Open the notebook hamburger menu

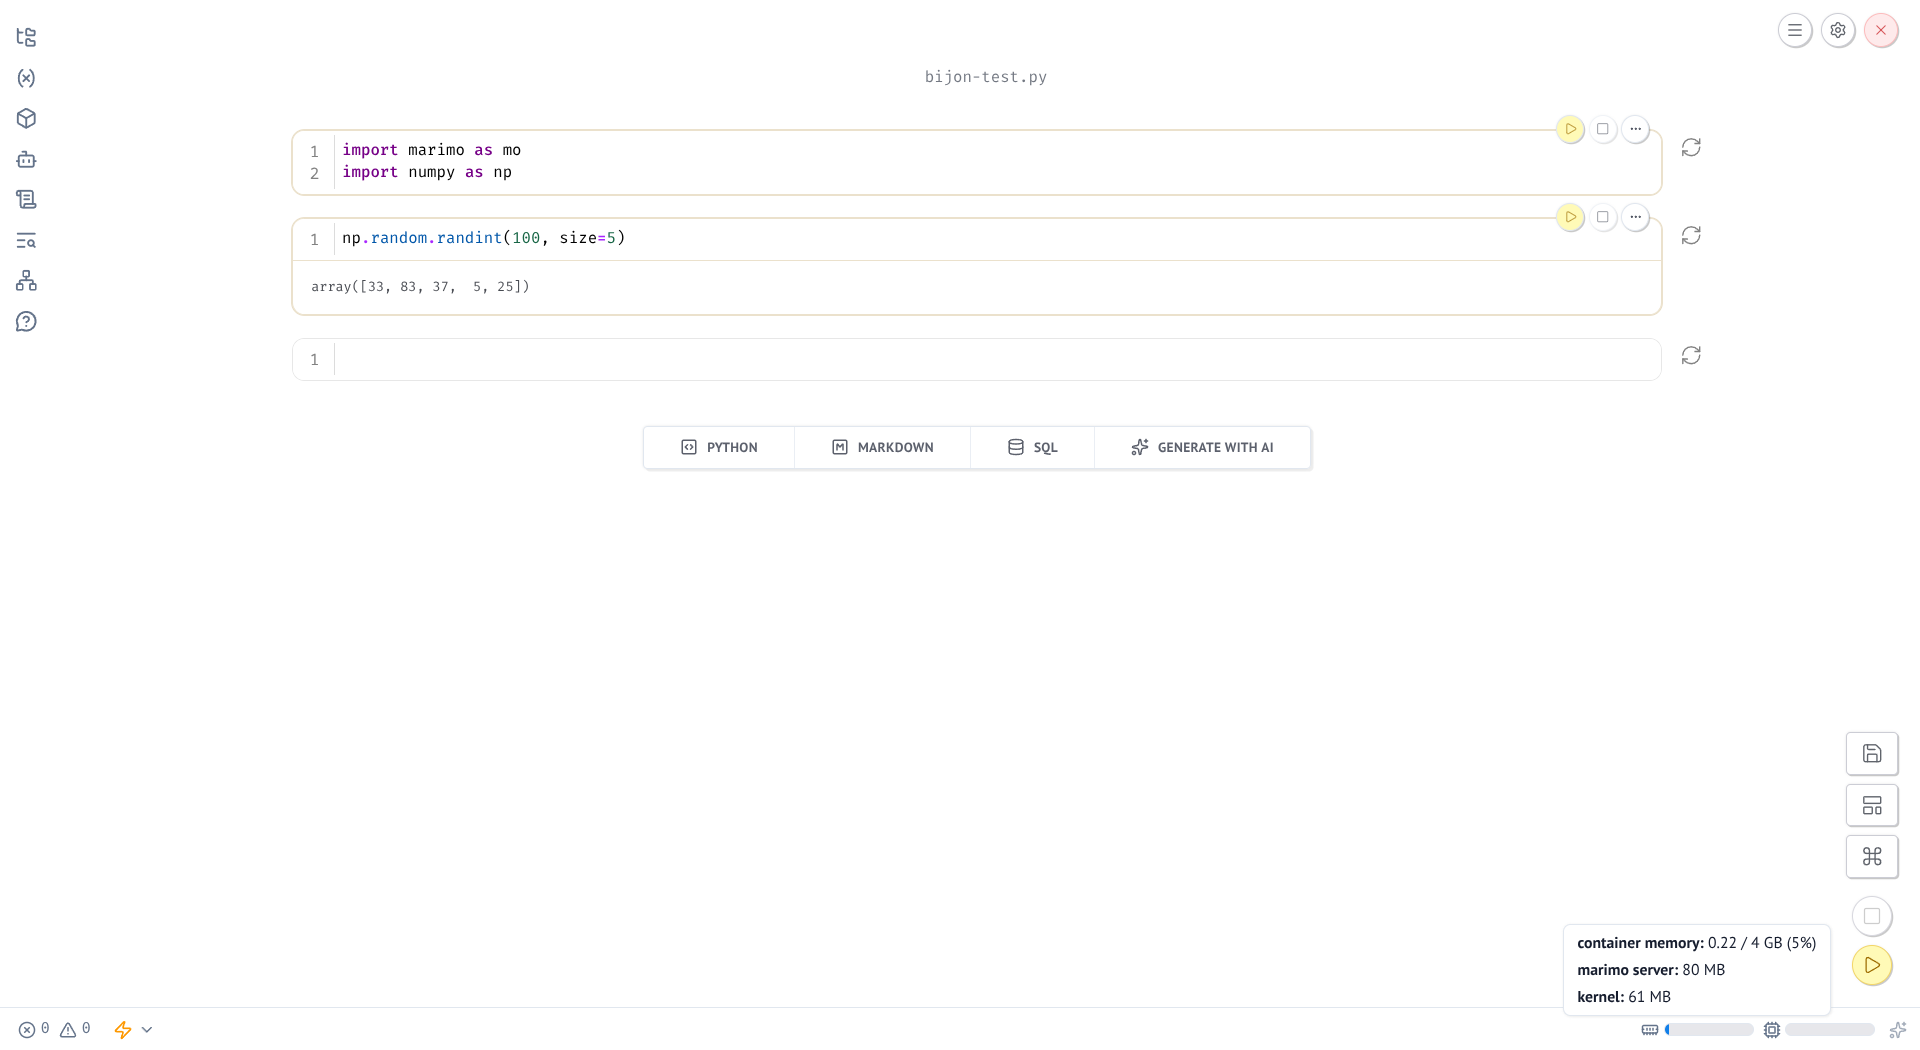coord(1795,30)
